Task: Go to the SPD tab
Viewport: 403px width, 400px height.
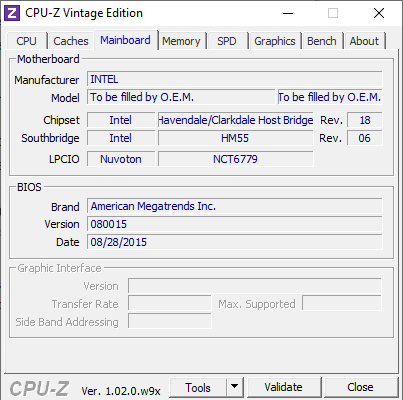Action: point(227,41)
